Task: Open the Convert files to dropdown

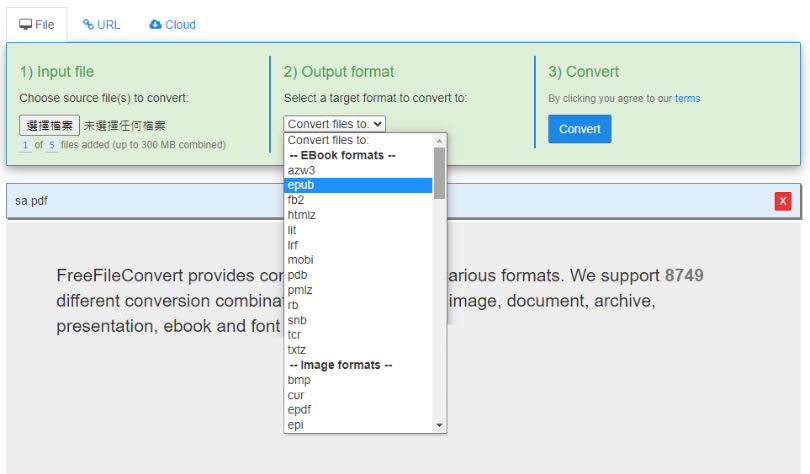Action: point(334,124)
